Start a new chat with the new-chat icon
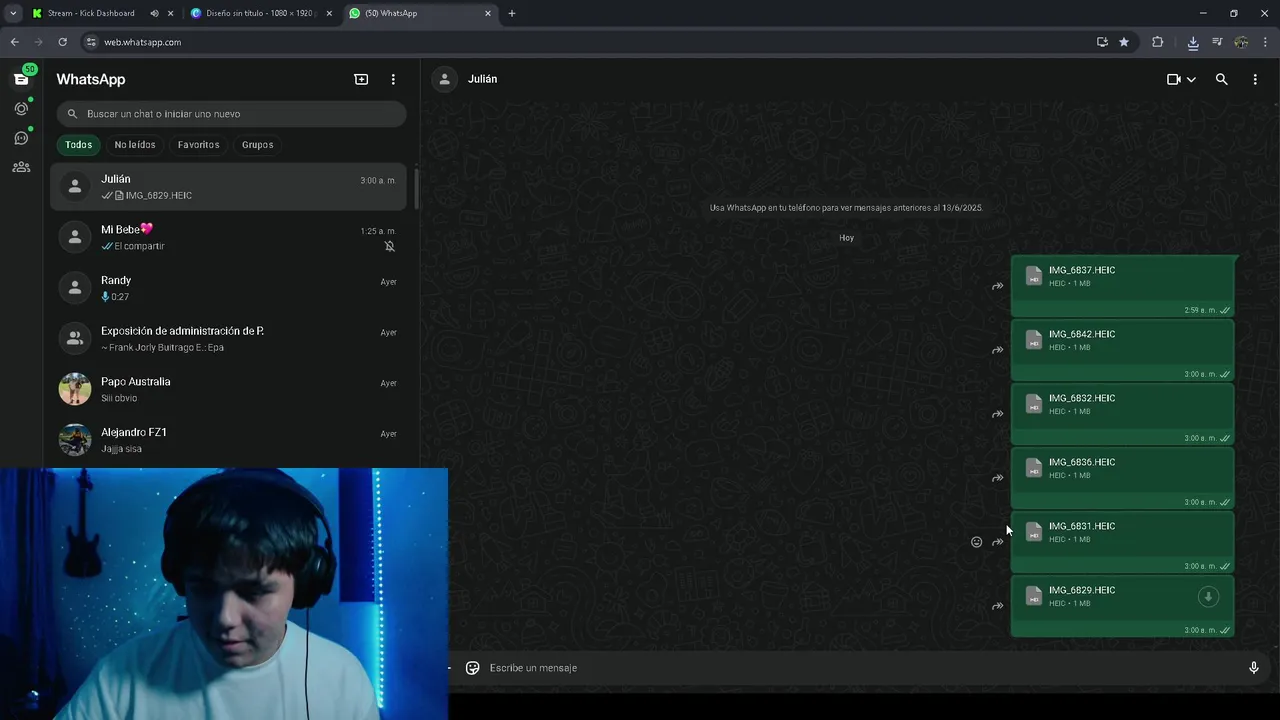Screen dimensions: 1280x720 click(x=361, y=79)
